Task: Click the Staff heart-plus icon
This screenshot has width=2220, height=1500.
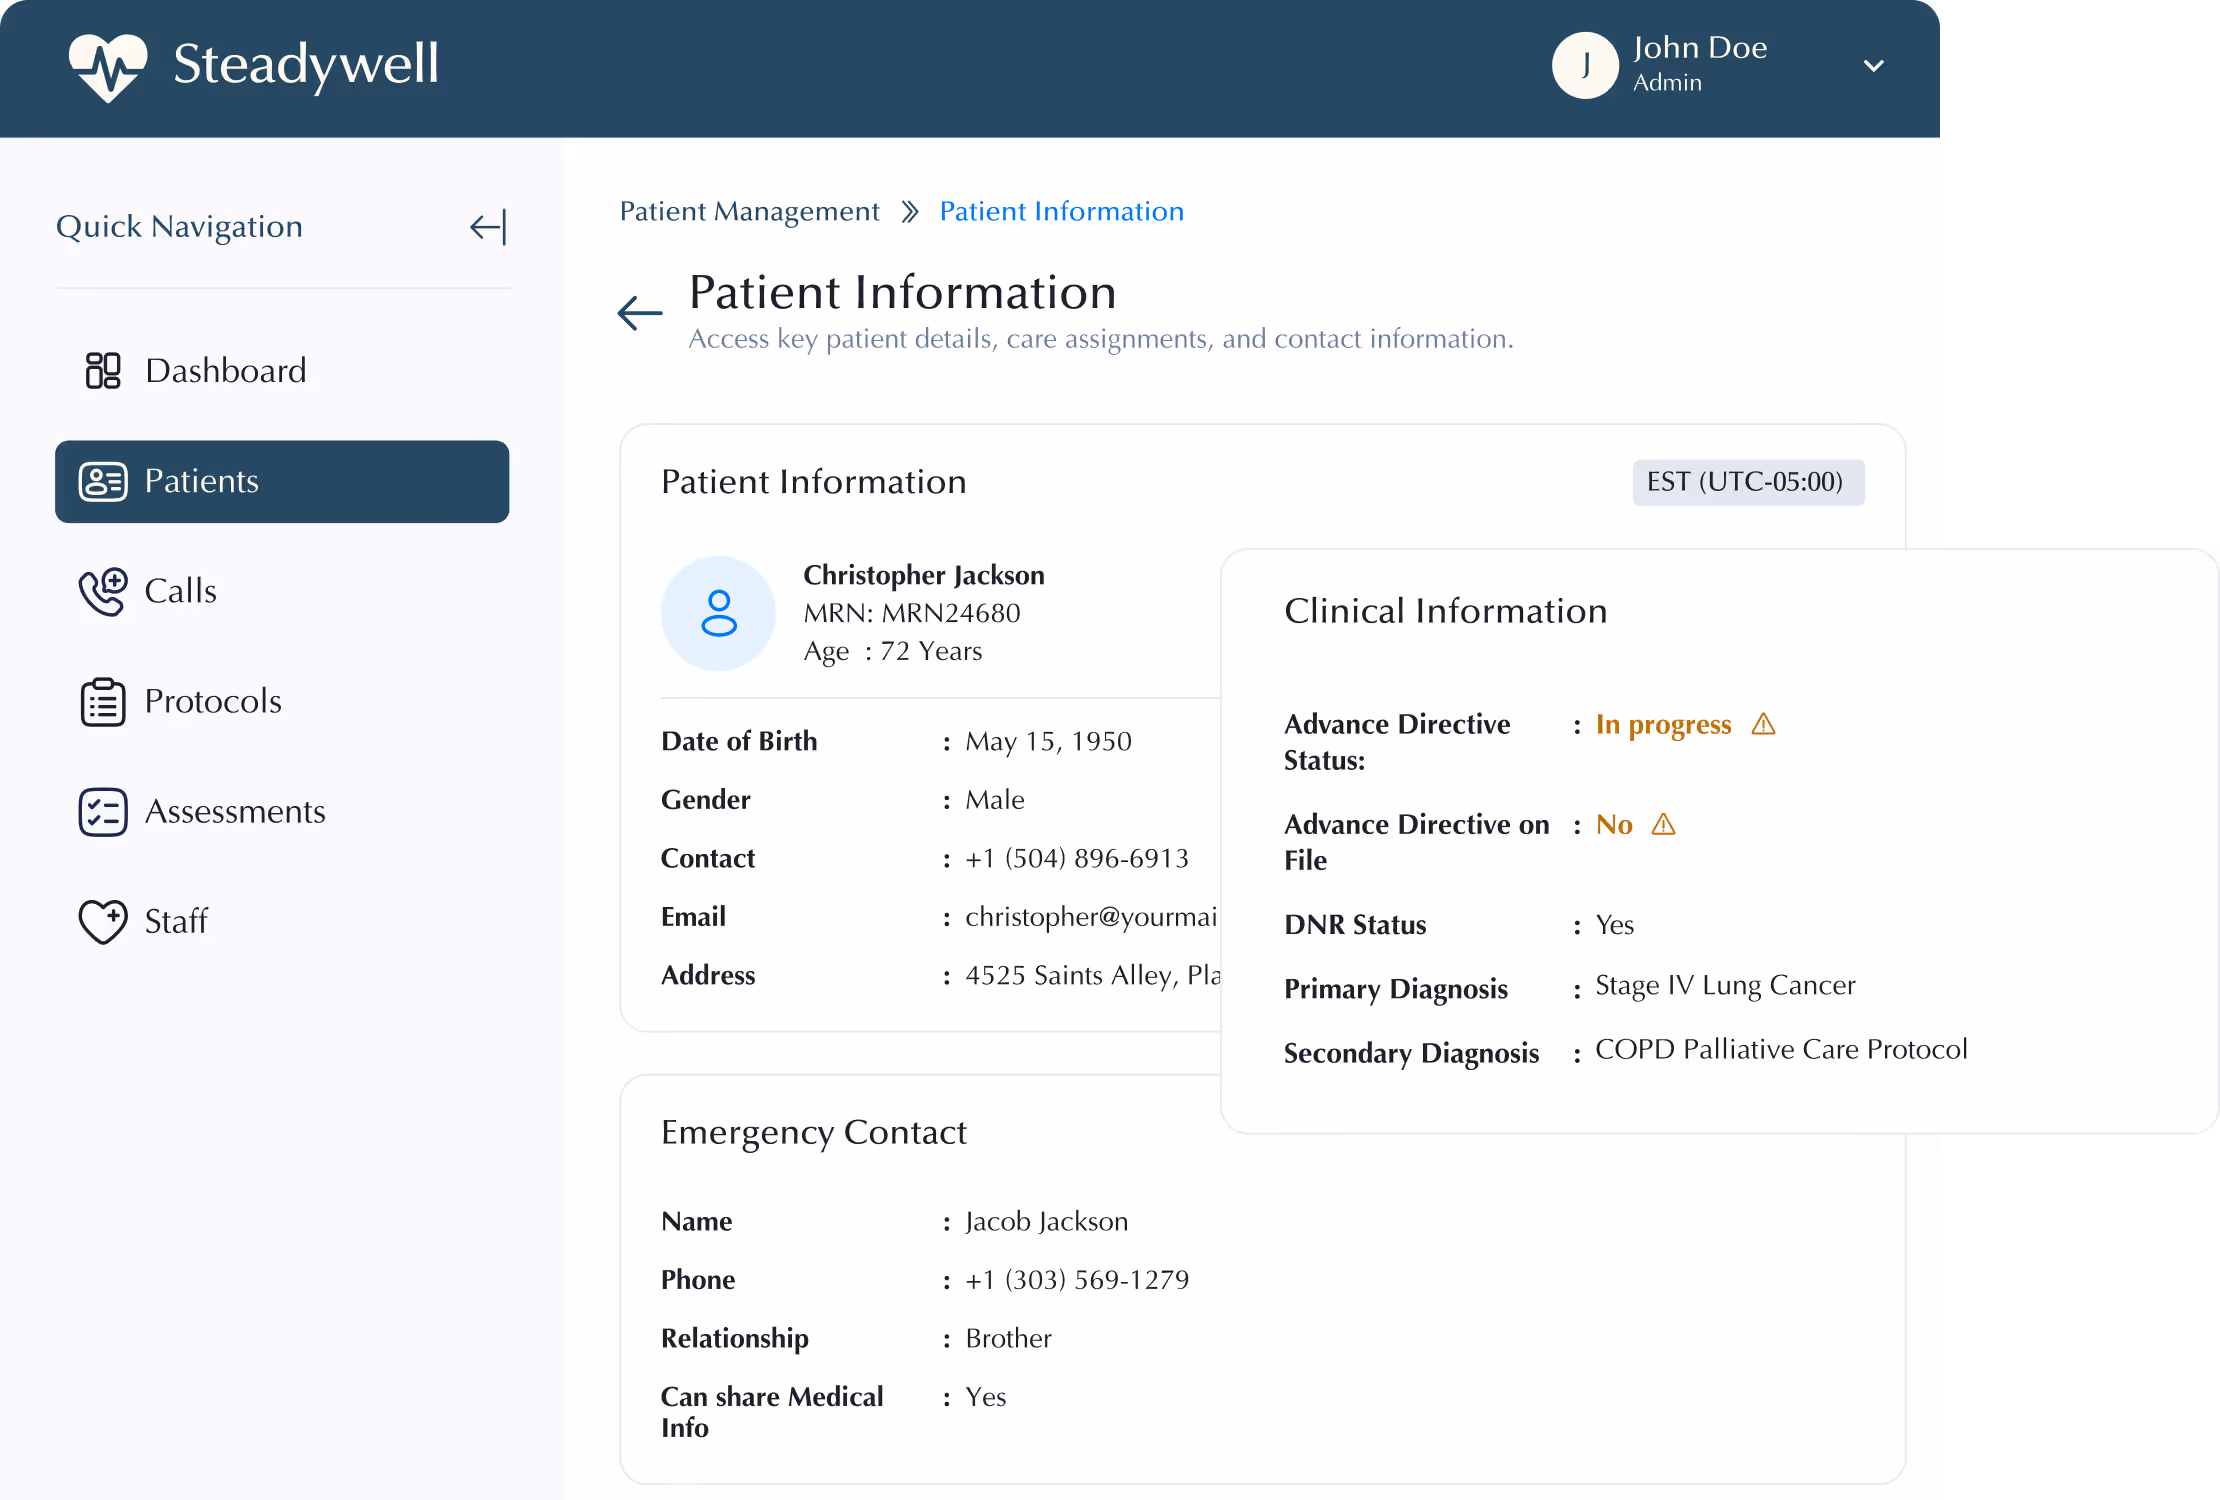Action: (103, 921)
